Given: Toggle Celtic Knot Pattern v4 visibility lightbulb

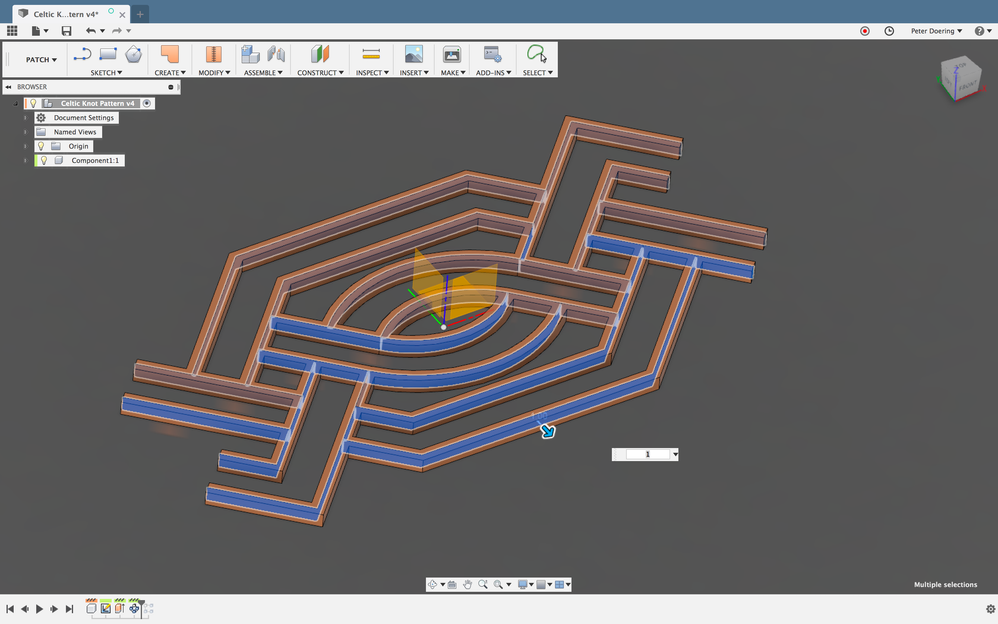Looking at the screenshot, I should [x=33, y=103].
